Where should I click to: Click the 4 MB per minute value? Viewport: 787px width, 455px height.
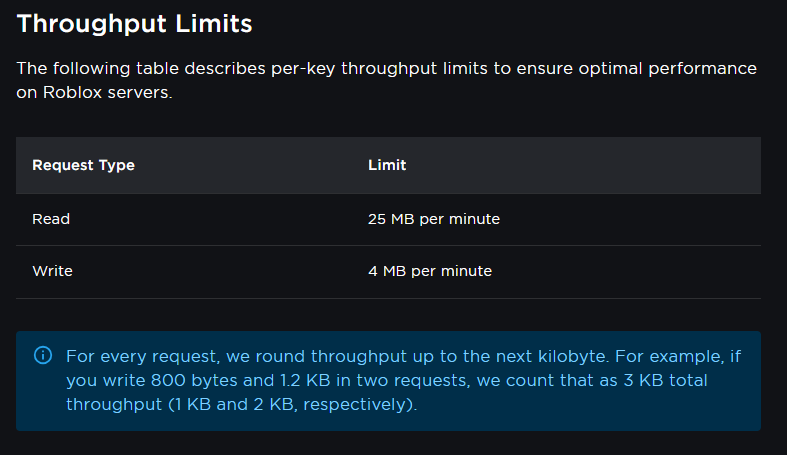point(430,271)
